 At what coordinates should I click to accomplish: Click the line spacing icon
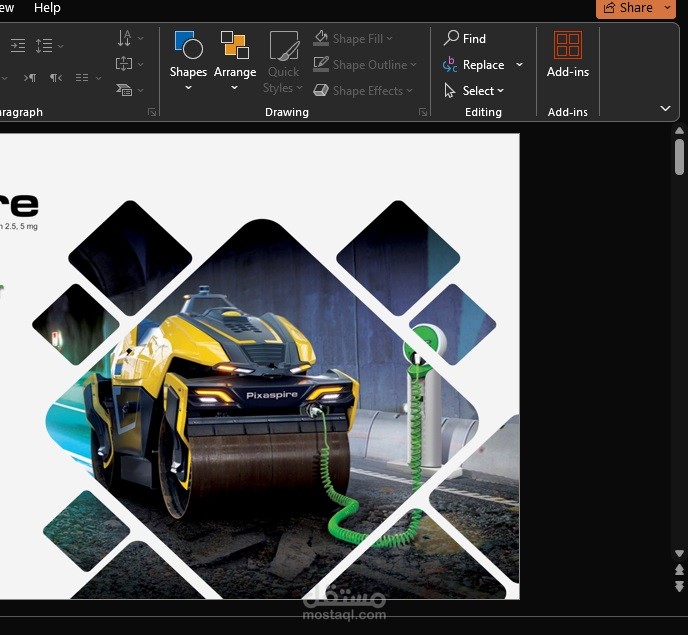pos(44,45)
